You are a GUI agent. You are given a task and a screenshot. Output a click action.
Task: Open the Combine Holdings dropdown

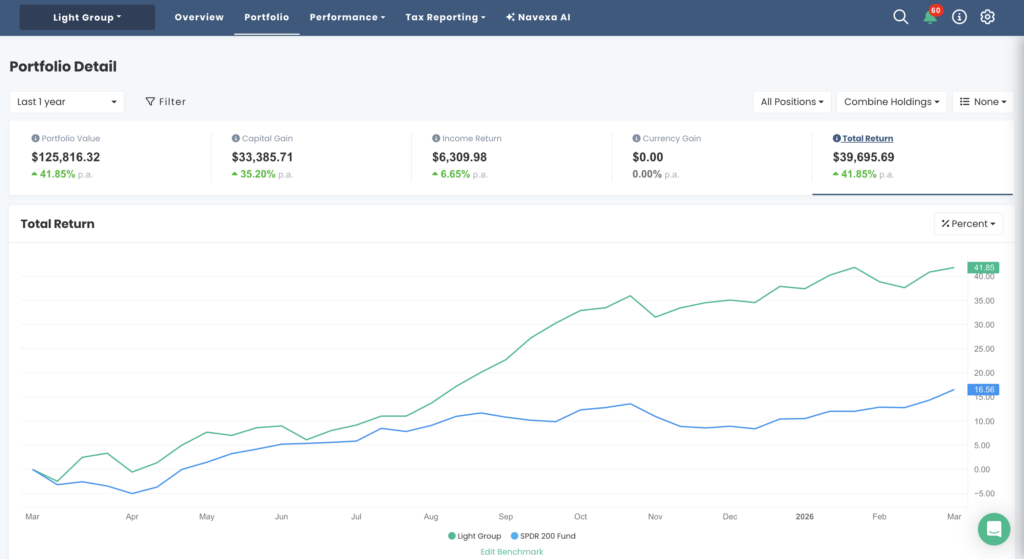tap(890, 101)
